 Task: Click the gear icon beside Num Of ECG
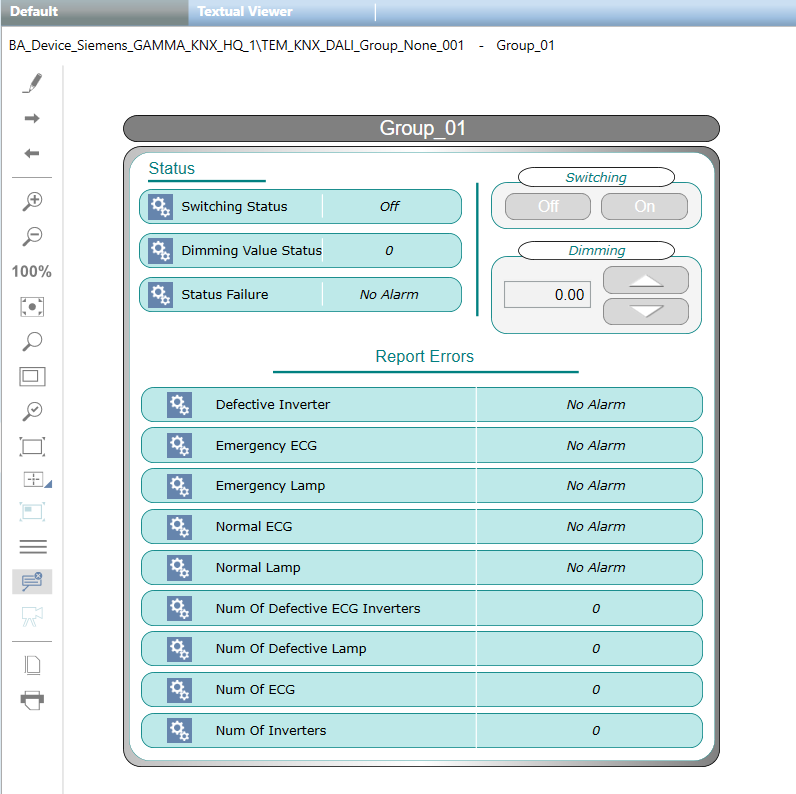click(x=179, y=690)
